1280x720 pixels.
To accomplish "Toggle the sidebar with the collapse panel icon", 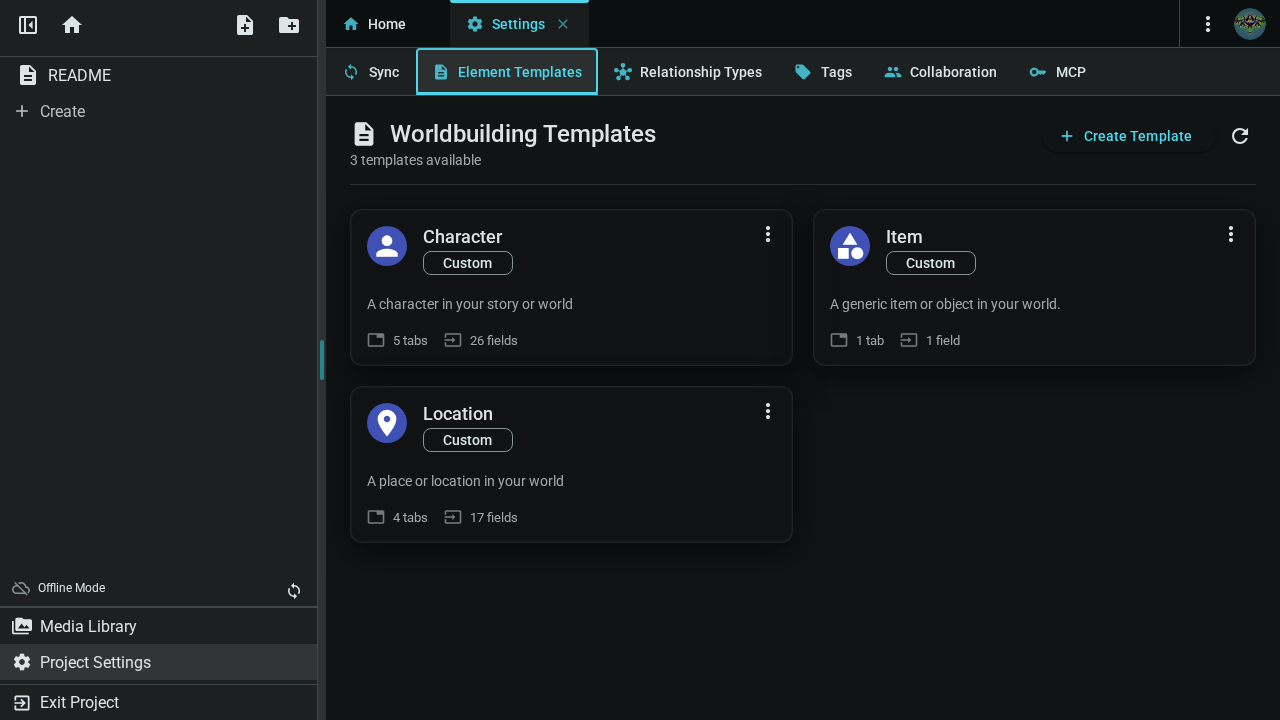I will click(x=27, y=24).
